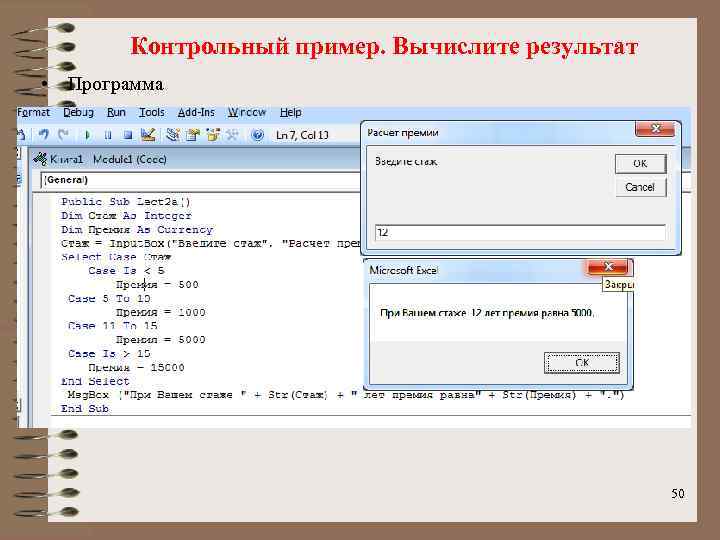The image size is (720, 540).
Task: Click the greyed Redo icon in the toolbar
Action: pos(63,135)
